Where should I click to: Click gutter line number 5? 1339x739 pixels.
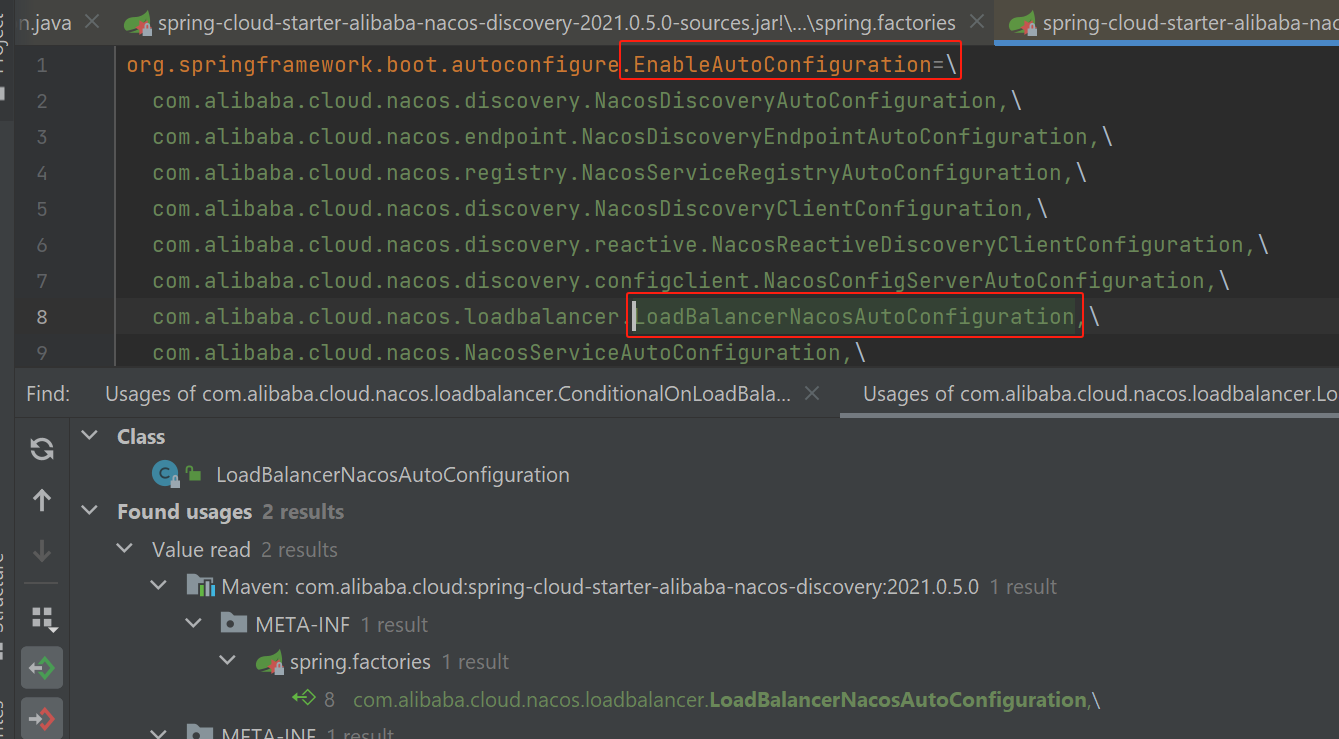pyautogui.click(x=42, y=209)
